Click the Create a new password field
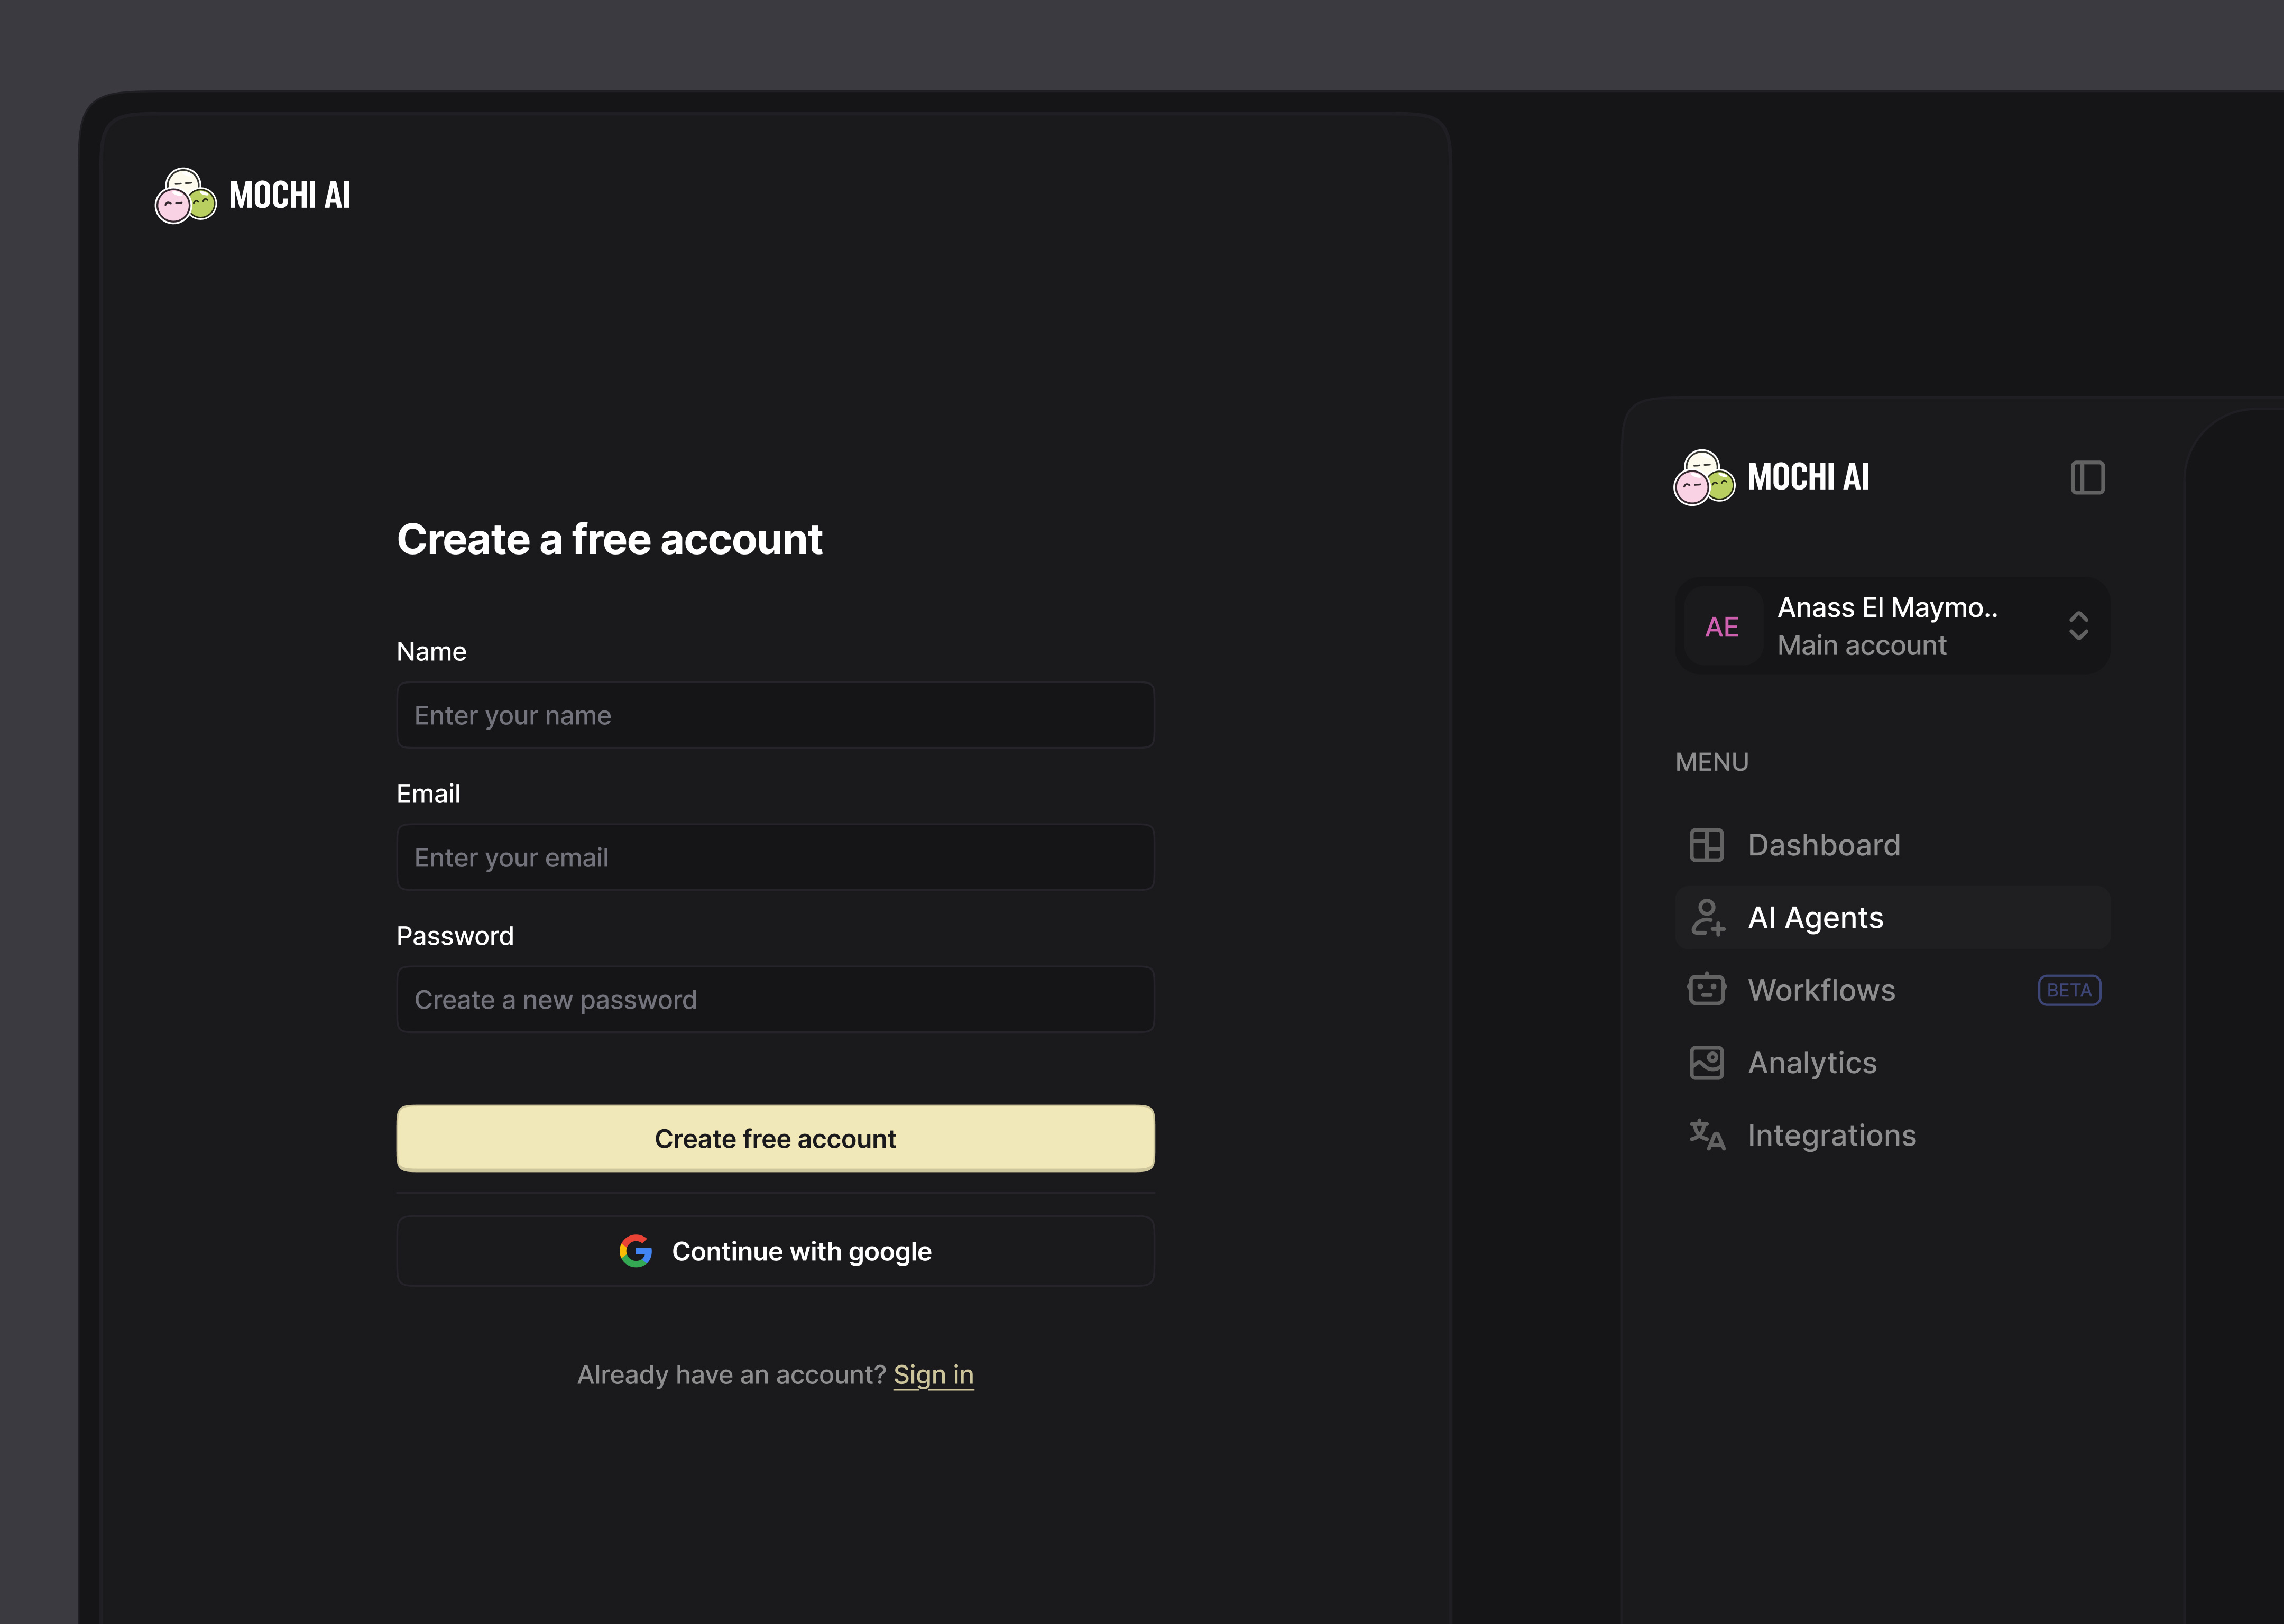2284x1624 pixels. [x=775, y=1000]
